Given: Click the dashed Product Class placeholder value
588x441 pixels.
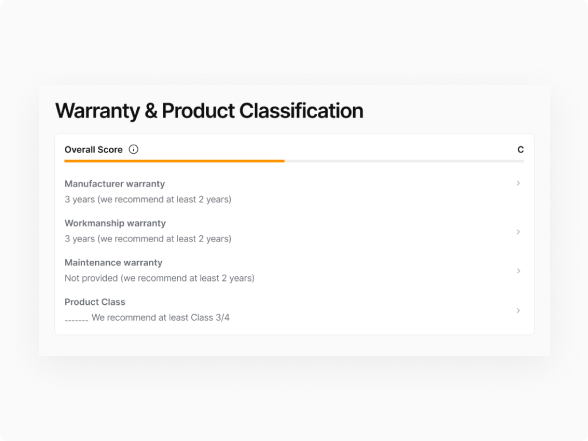Looking at the screenshot, I should click(76, 320).
